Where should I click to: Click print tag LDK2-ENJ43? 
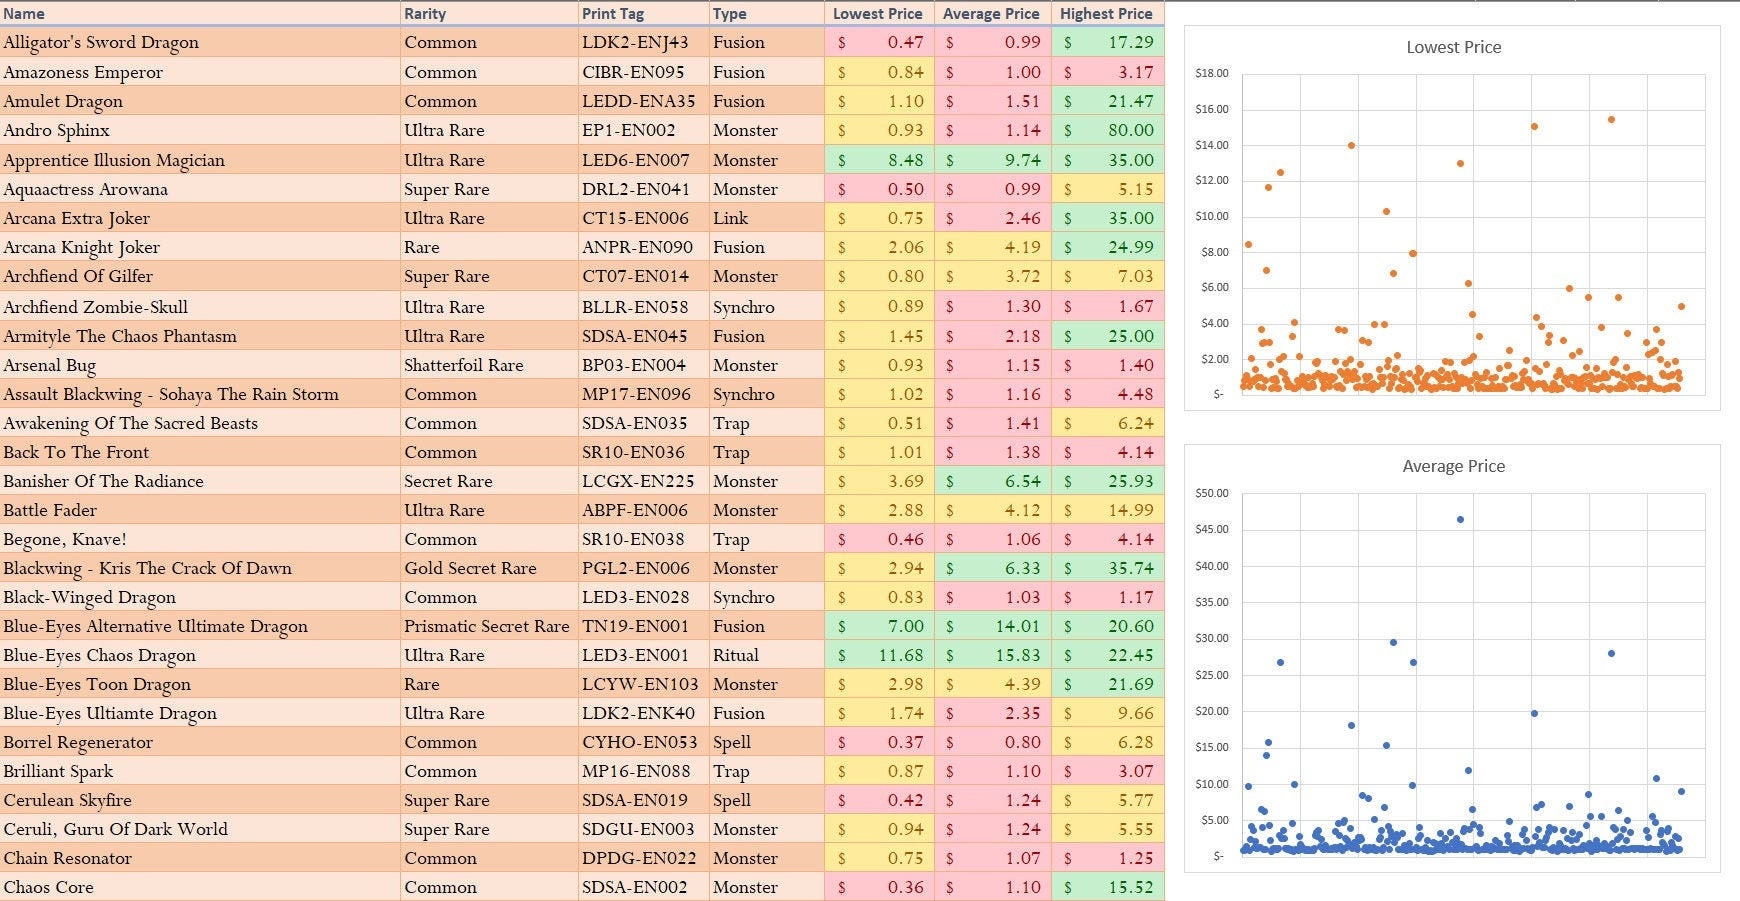[x=643, y=42]
